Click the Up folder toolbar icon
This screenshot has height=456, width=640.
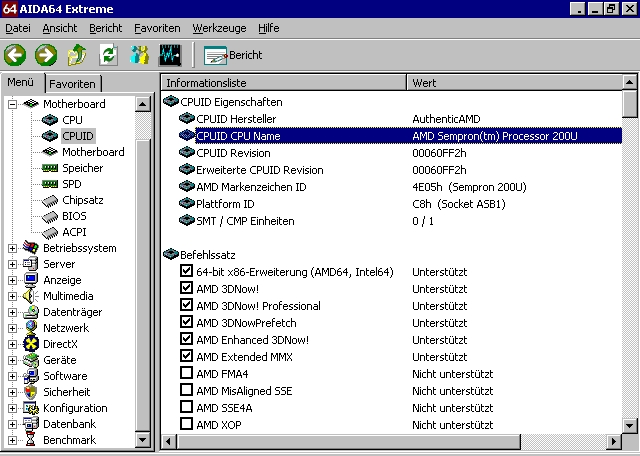77,55
